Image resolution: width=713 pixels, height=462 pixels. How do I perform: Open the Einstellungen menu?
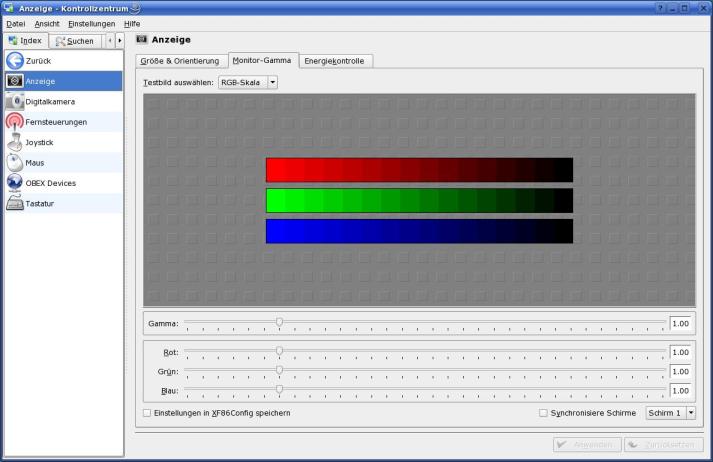(91, 23)
